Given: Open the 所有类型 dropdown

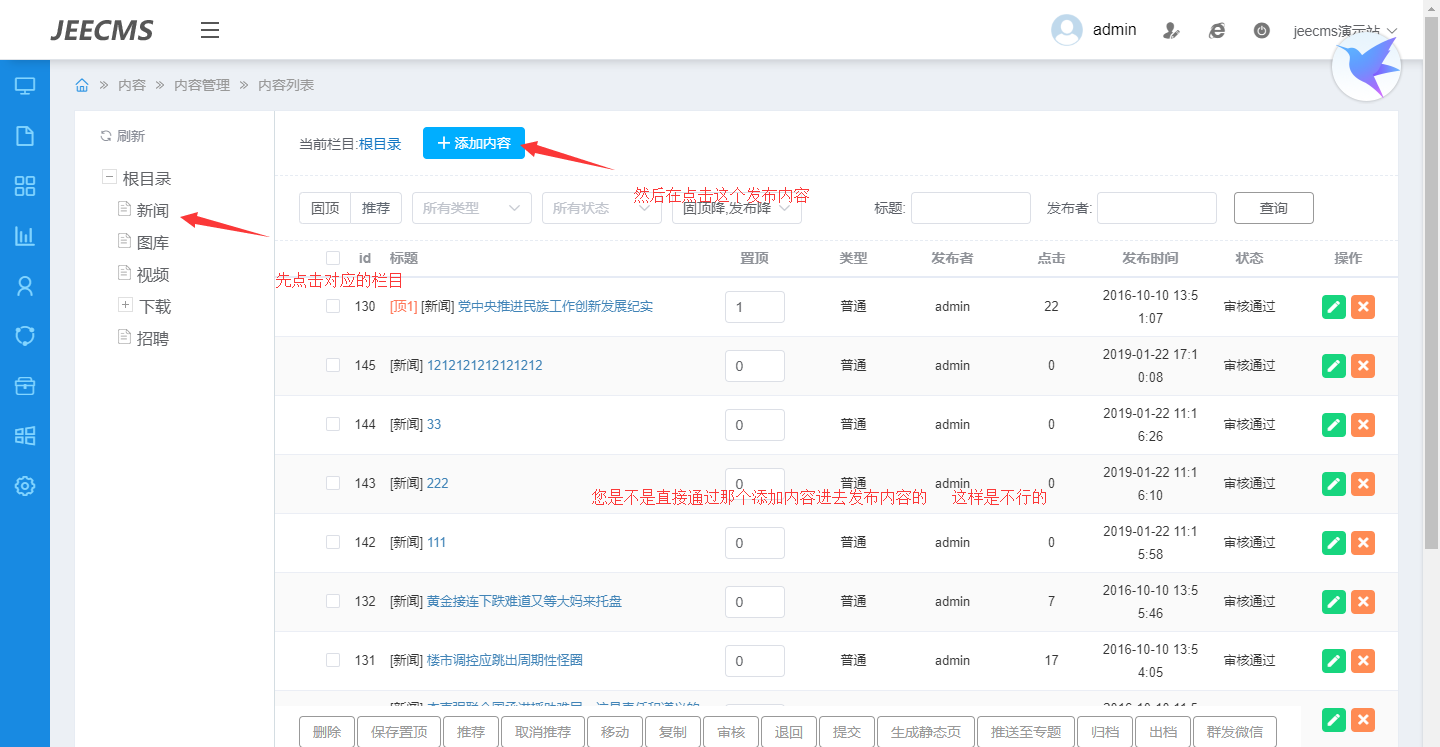Looking at the screenshot, I should [471, 208].
